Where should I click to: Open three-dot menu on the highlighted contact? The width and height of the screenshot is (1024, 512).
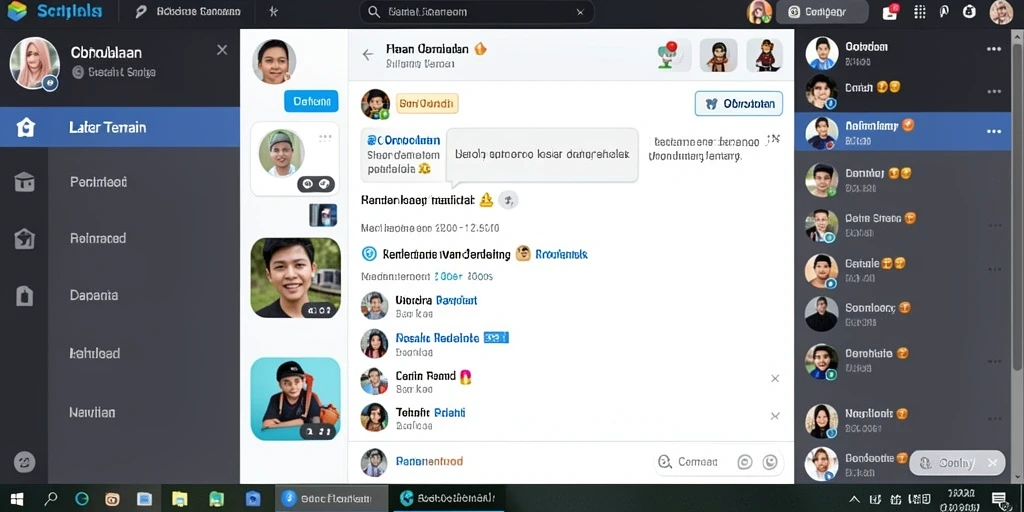(x=994, y=131)
